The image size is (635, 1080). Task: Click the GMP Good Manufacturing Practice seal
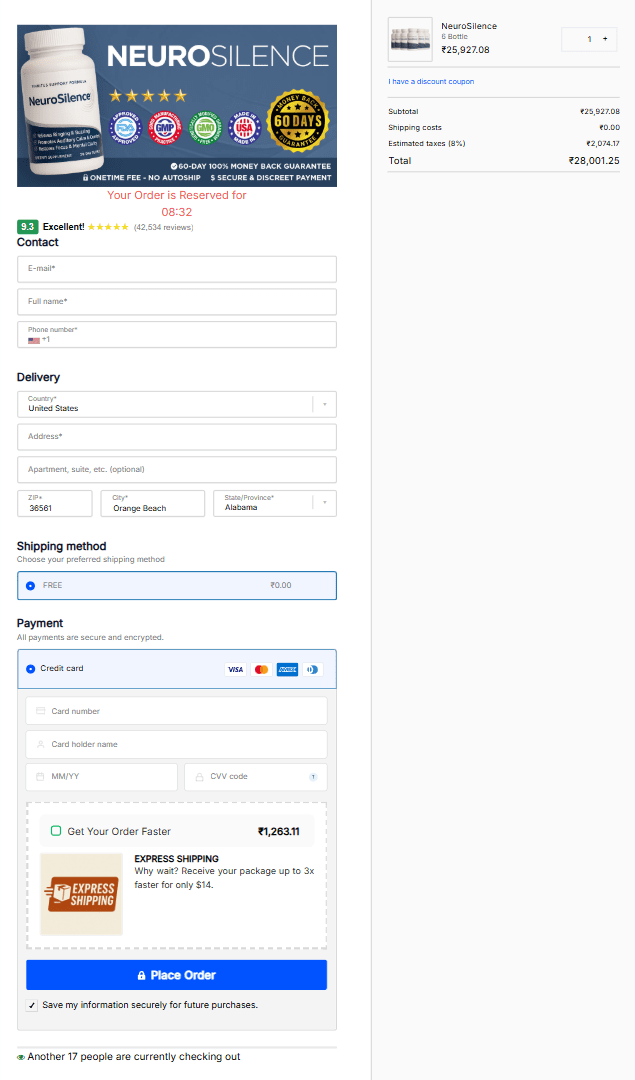click(x=166, y=124)
